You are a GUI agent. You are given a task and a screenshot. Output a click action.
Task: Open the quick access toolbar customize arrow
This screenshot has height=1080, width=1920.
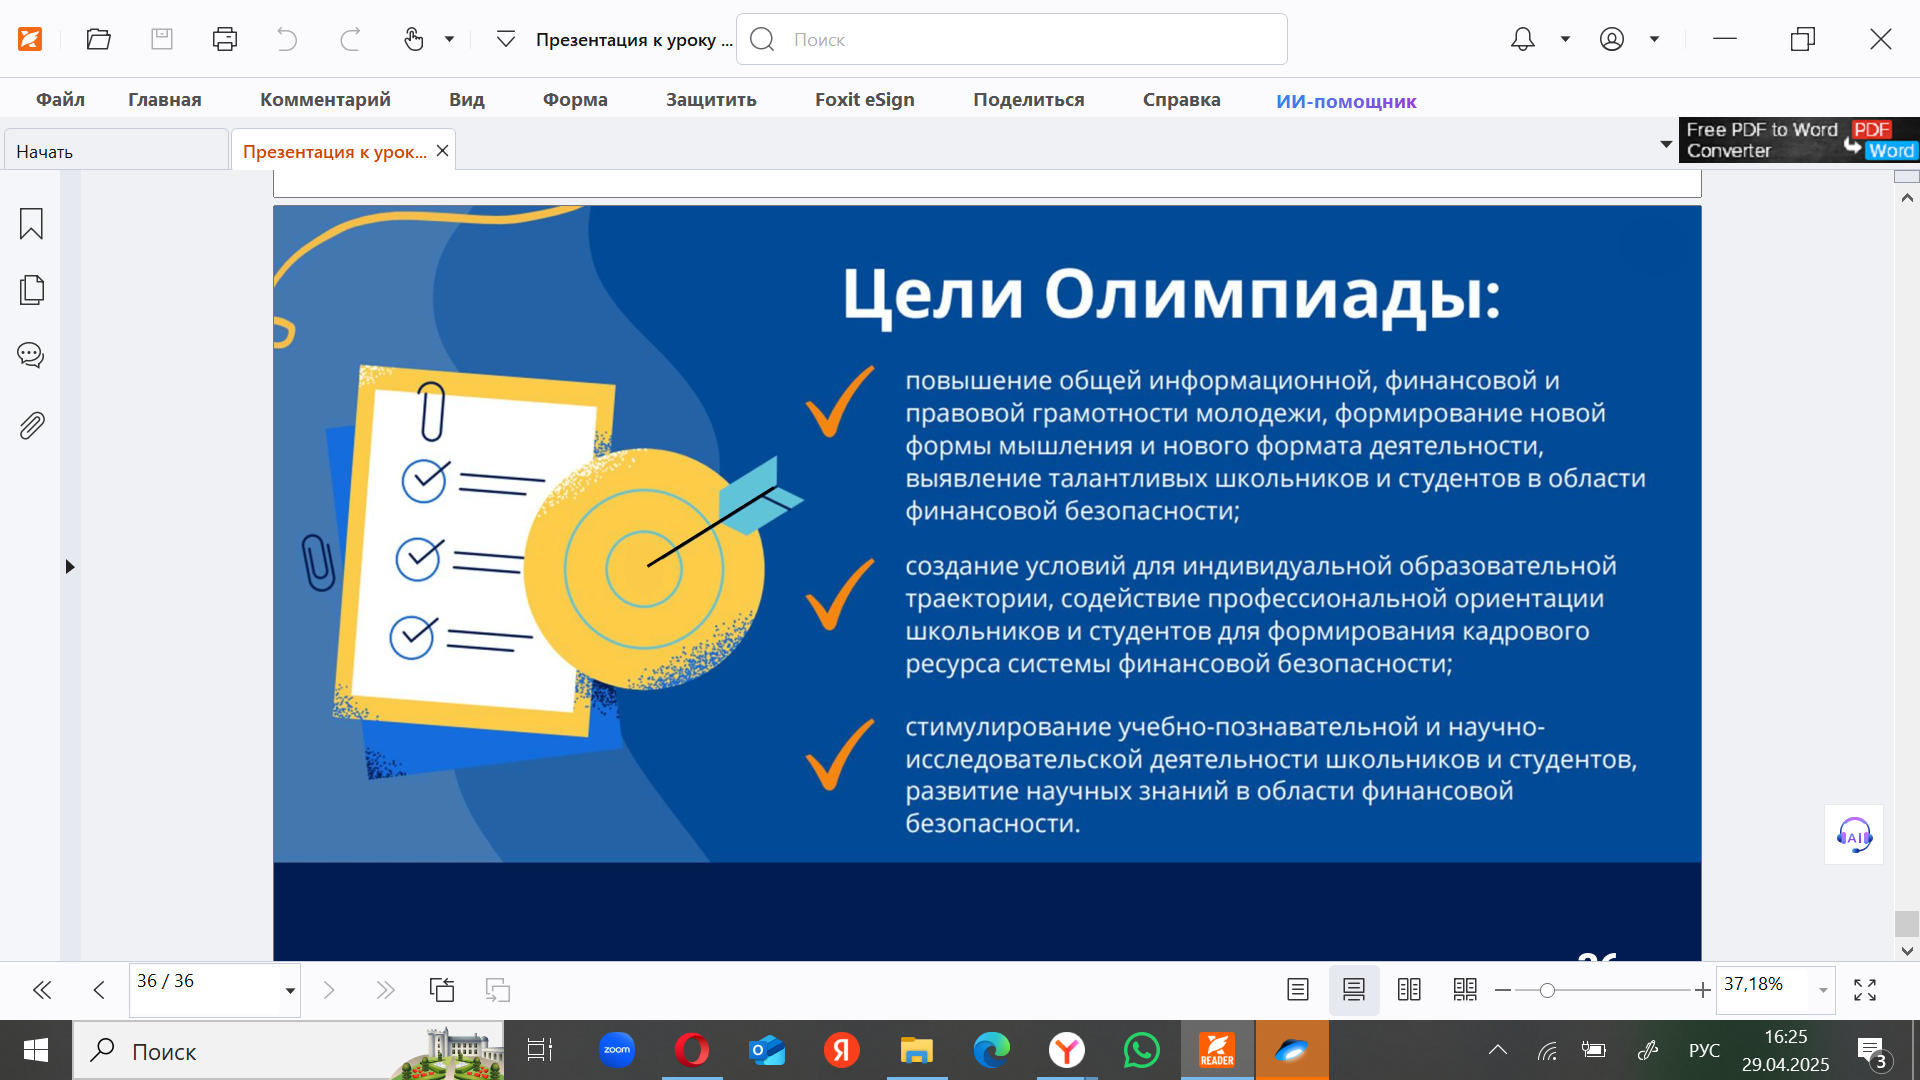[506, 39]
